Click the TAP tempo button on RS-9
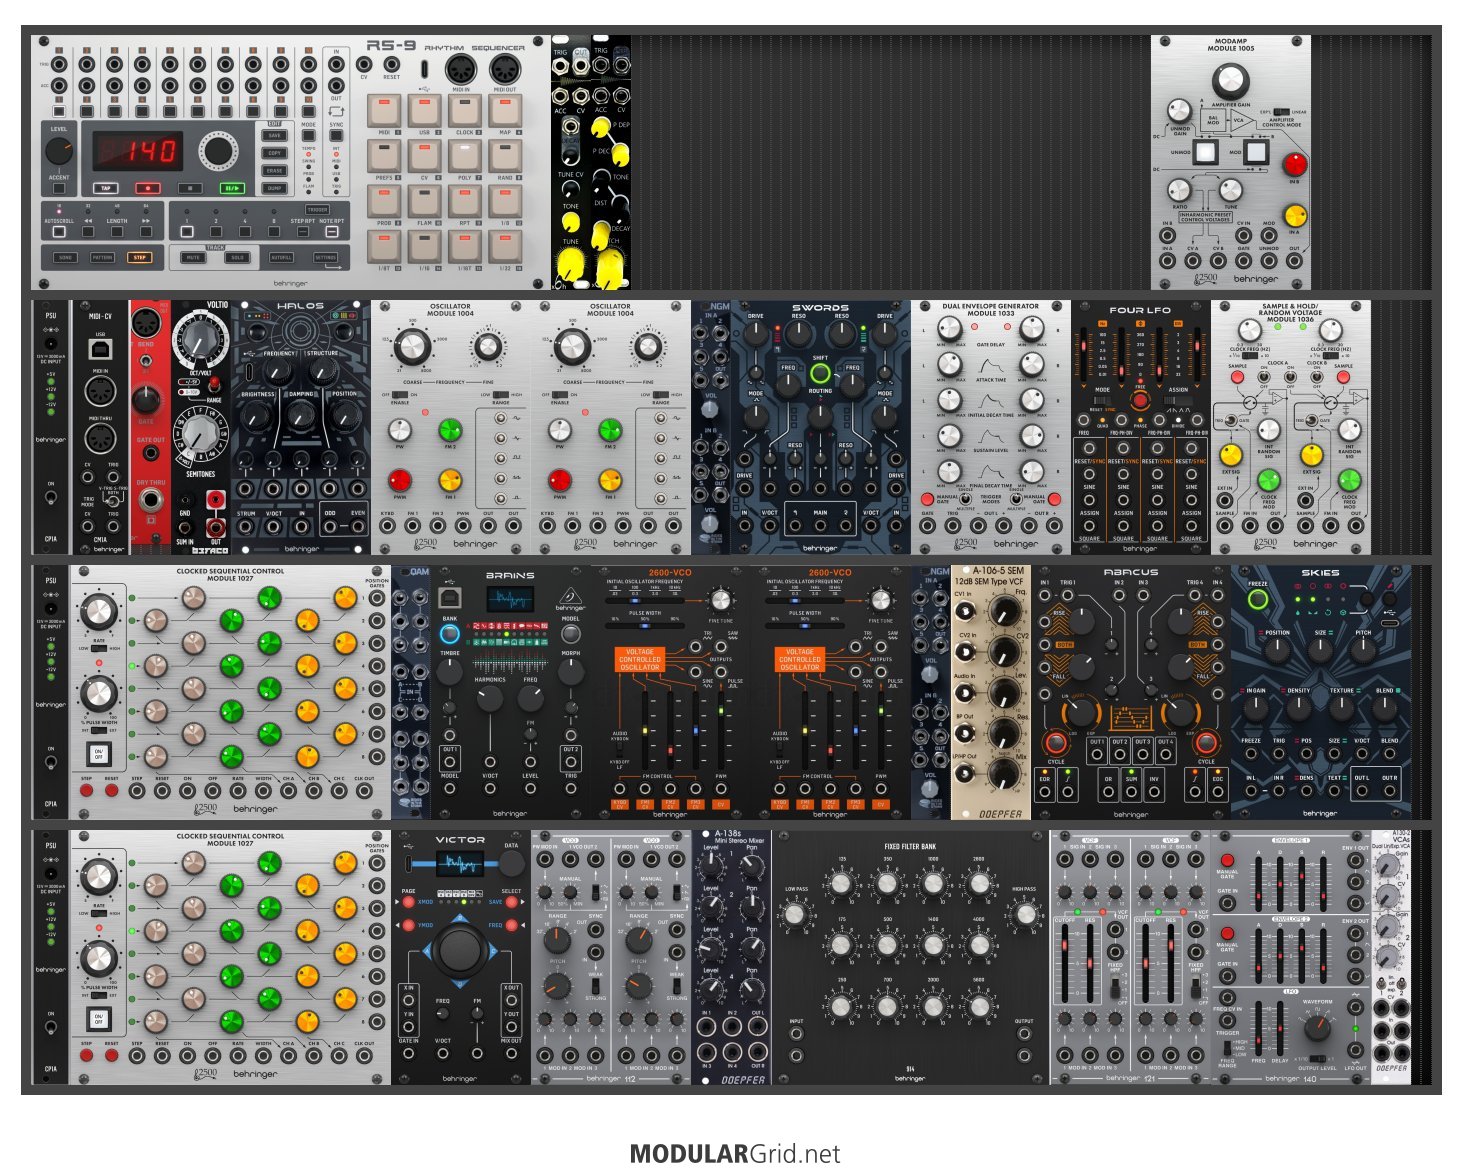Image resolution: width=1472 pixels, height=1175 pixels. 105,188
